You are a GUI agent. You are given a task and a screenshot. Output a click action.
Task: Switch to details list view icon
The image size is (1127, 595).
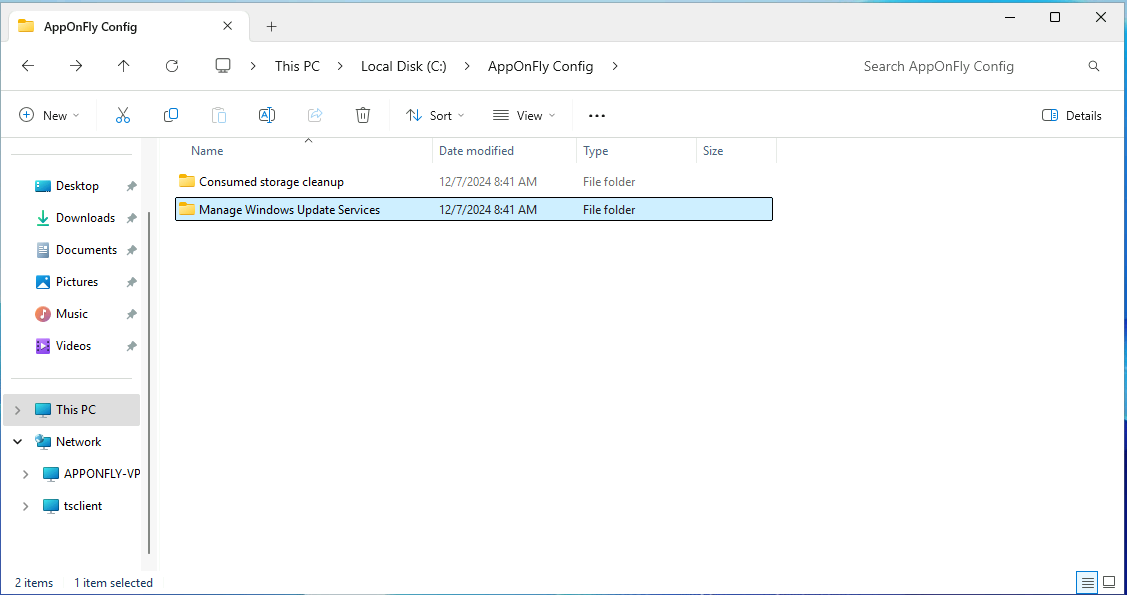tap(1086, 582)
